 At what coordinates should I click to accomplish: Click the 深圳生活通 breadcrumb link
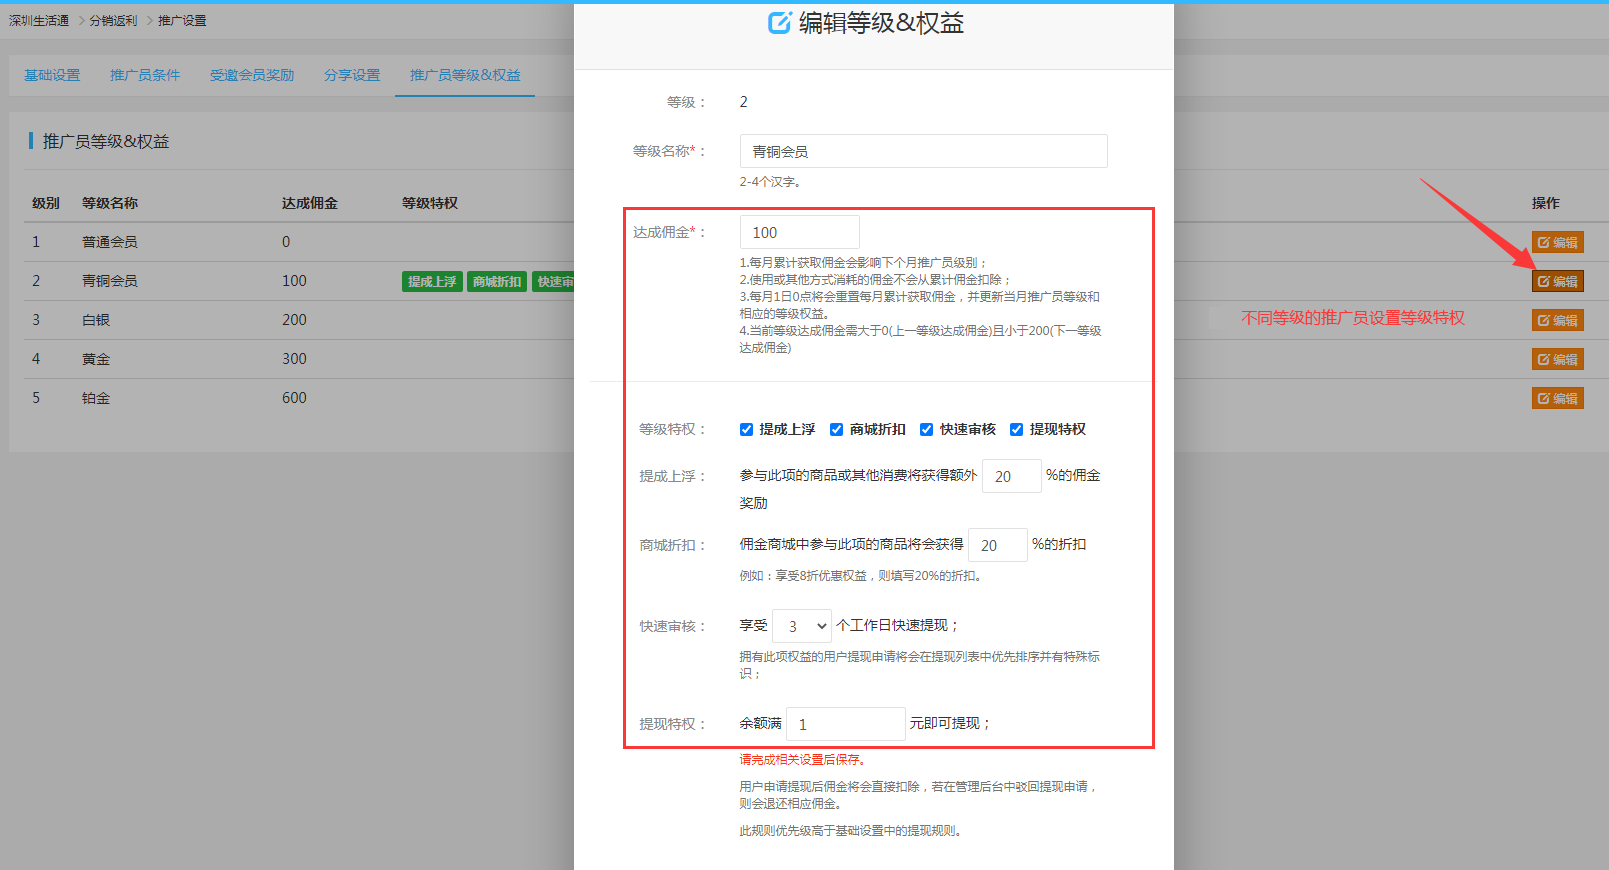39,21
